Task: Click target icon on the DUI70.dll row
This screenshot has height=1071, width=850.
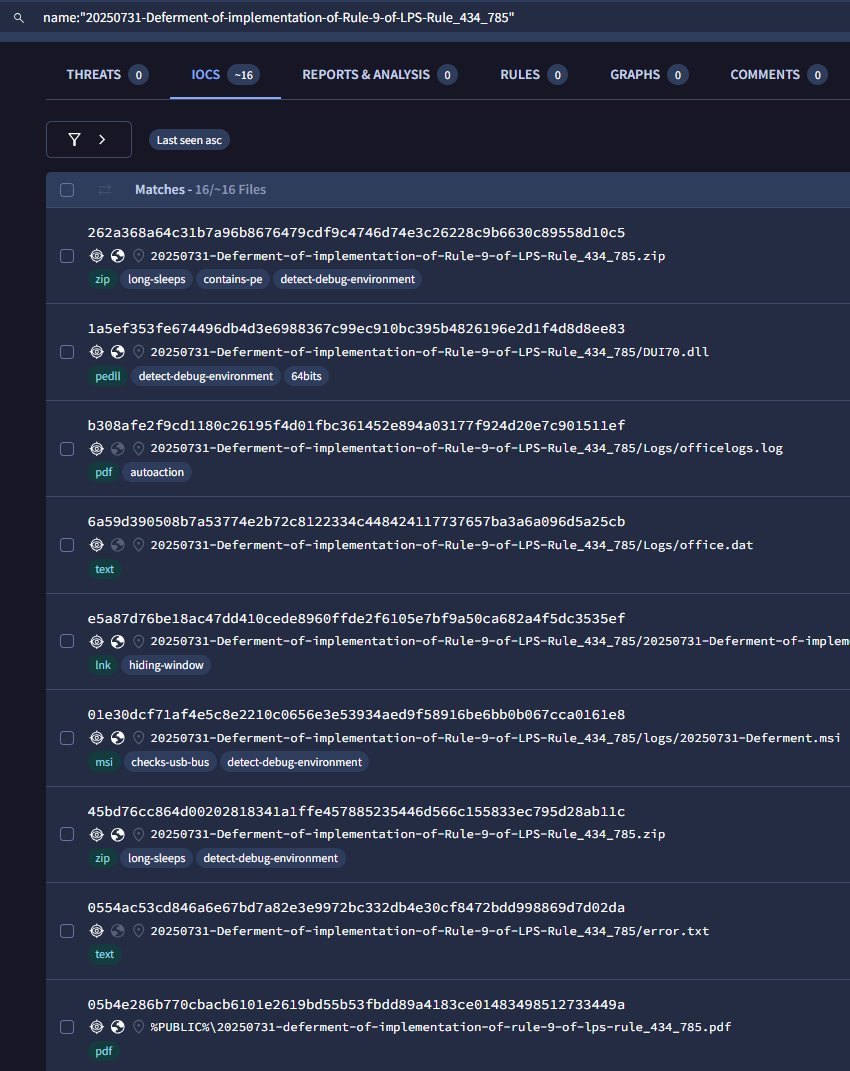Action: click(x=96, y=352)
